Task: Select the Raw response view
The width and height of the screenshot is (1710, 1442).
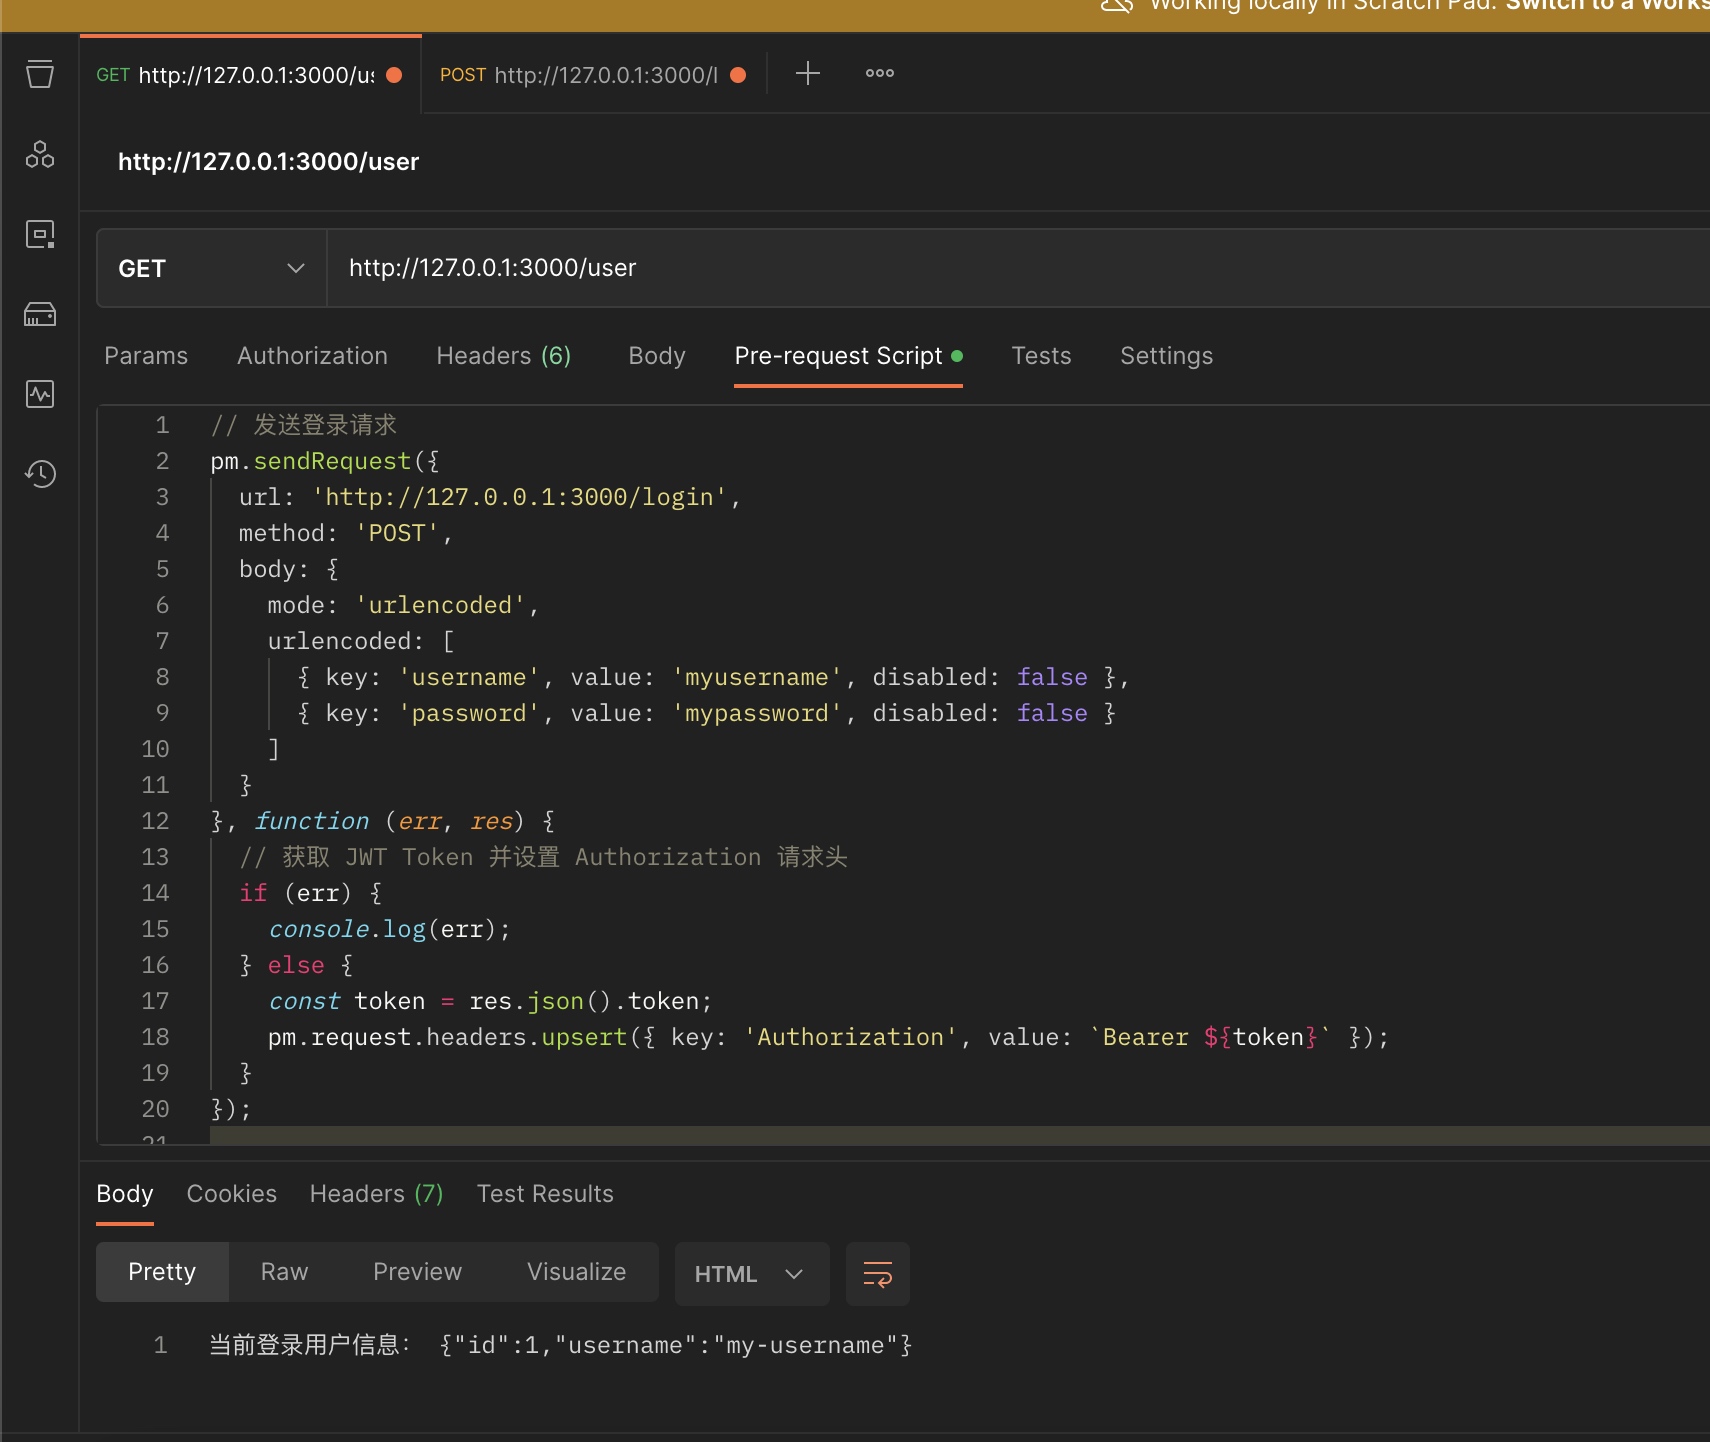Action: coord(284,1272)
